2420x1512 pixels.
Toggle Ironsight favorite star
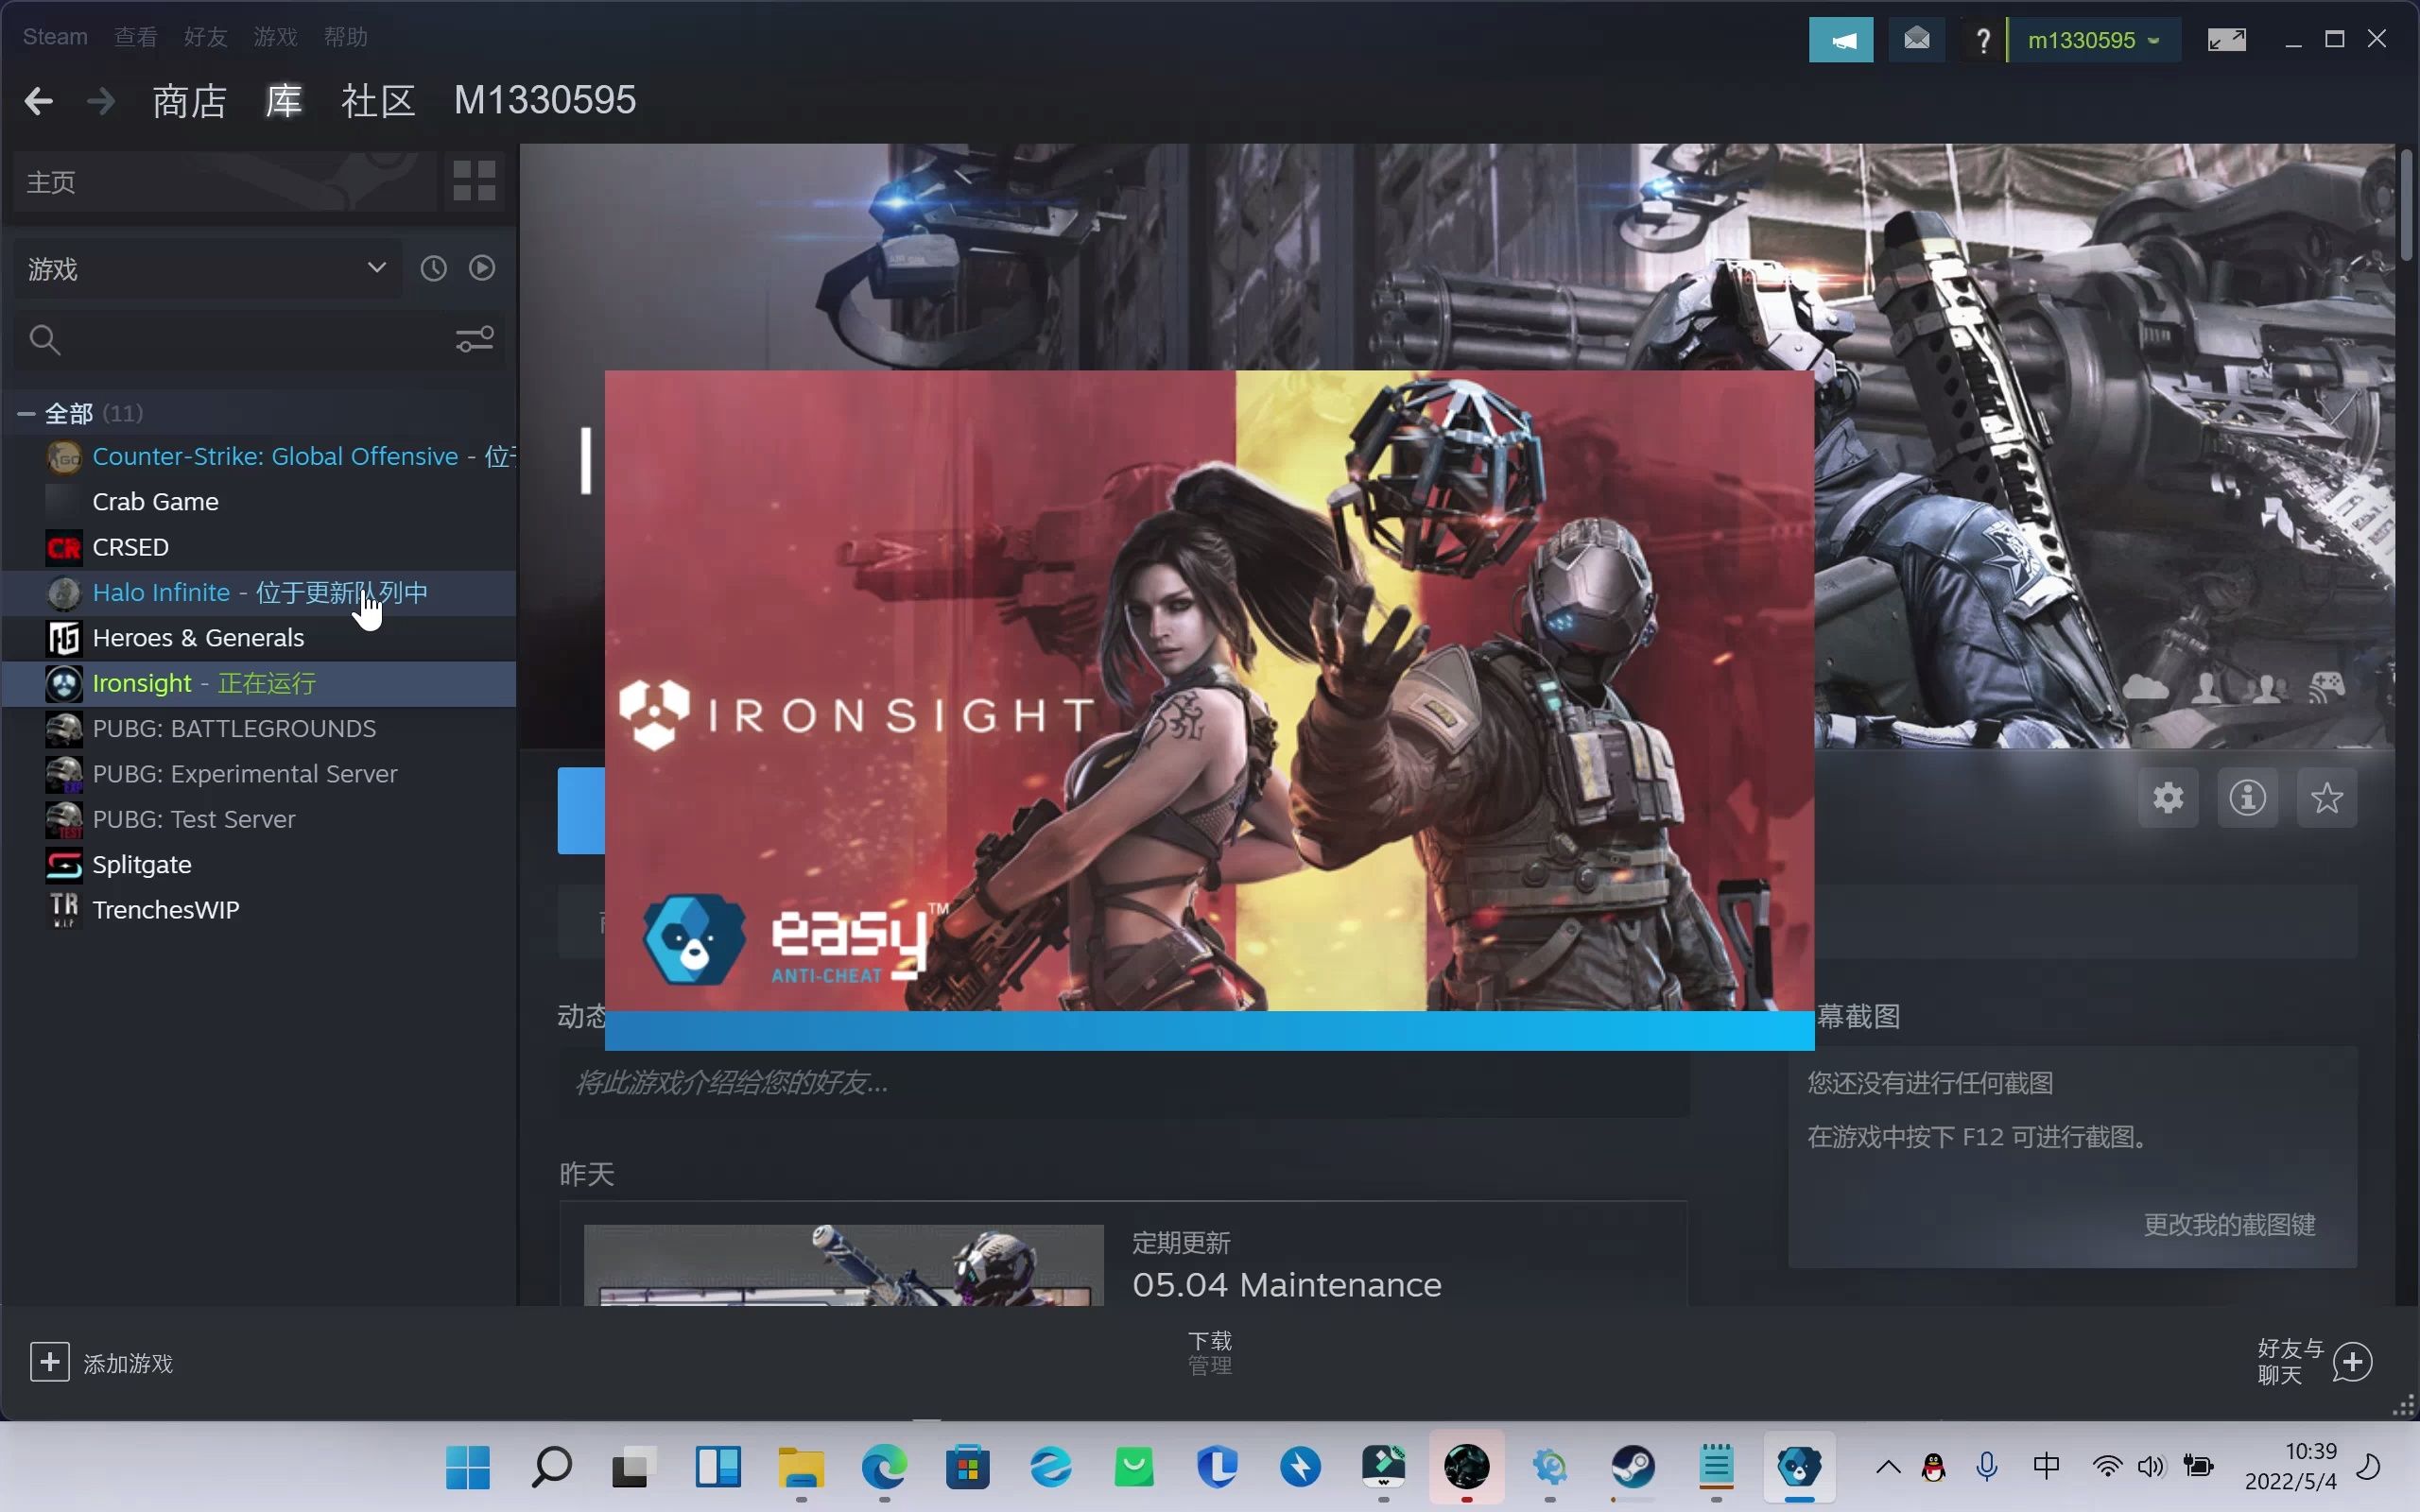(x=2327, y=798)
